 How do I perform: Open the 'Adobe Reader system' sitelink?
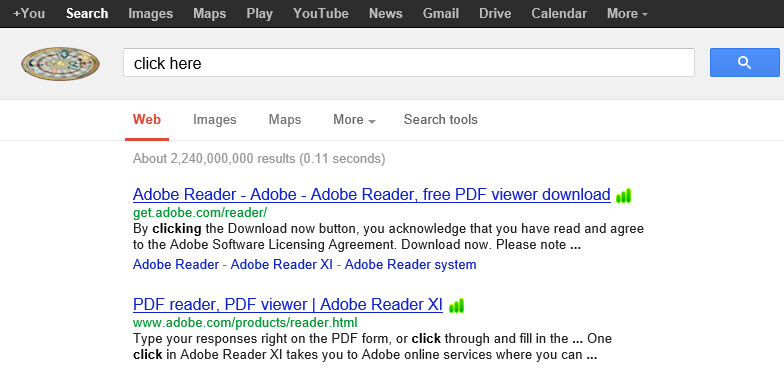click(x=410, y=264)
